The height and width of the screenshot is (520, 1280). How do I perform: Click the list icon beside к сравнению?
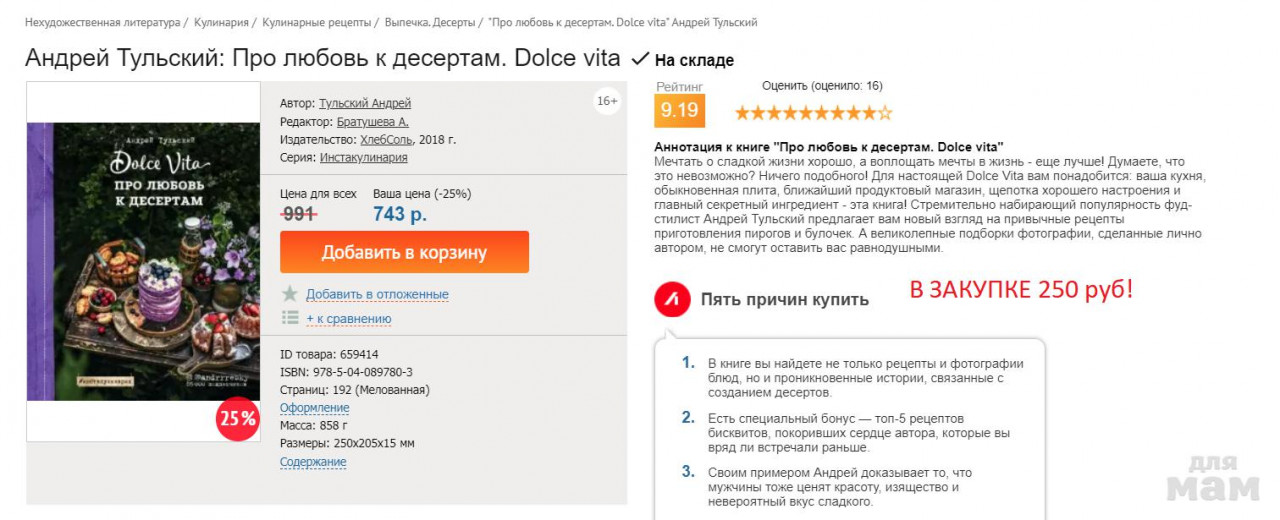tap(290, 318)
